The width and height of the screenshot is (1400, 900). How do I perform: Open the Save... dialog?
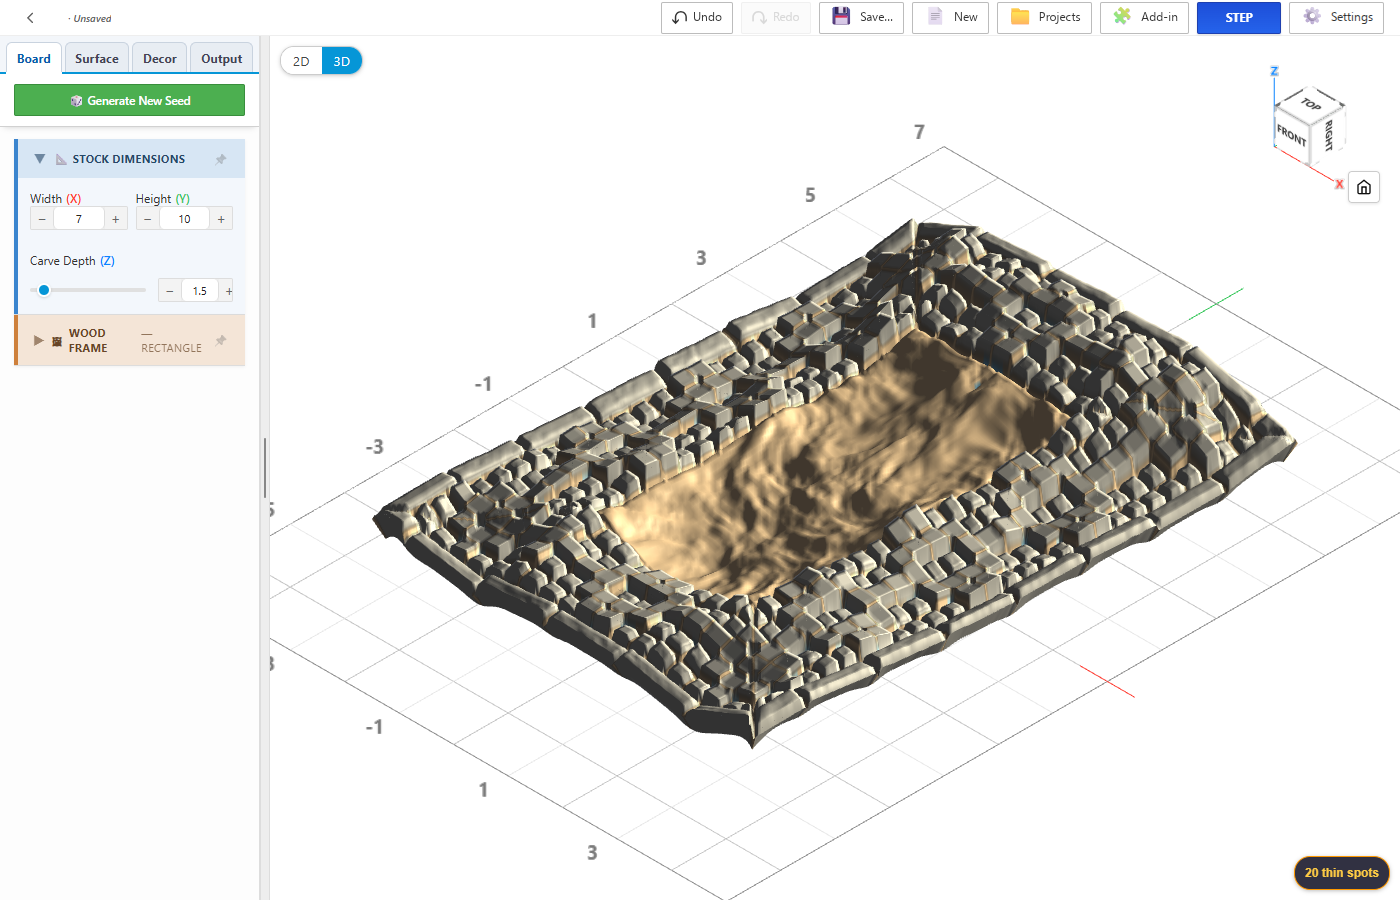[x=862, y=18]
